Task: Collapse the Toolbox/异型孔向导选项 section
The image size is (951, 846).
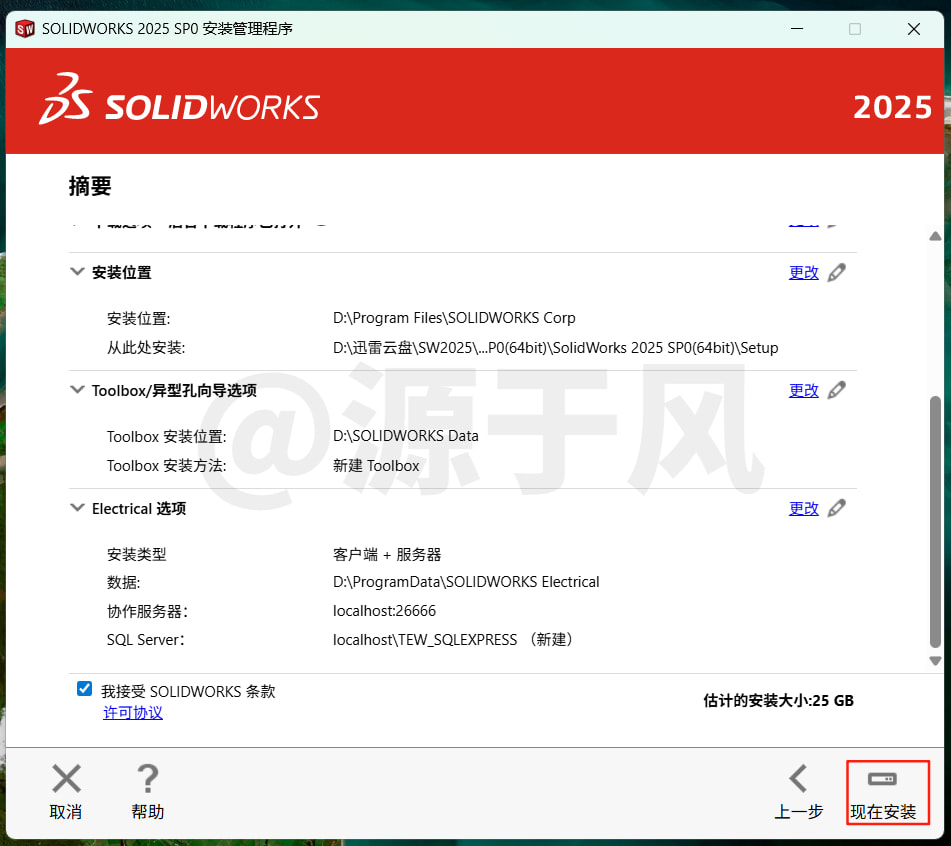Action: pos(77,389)
